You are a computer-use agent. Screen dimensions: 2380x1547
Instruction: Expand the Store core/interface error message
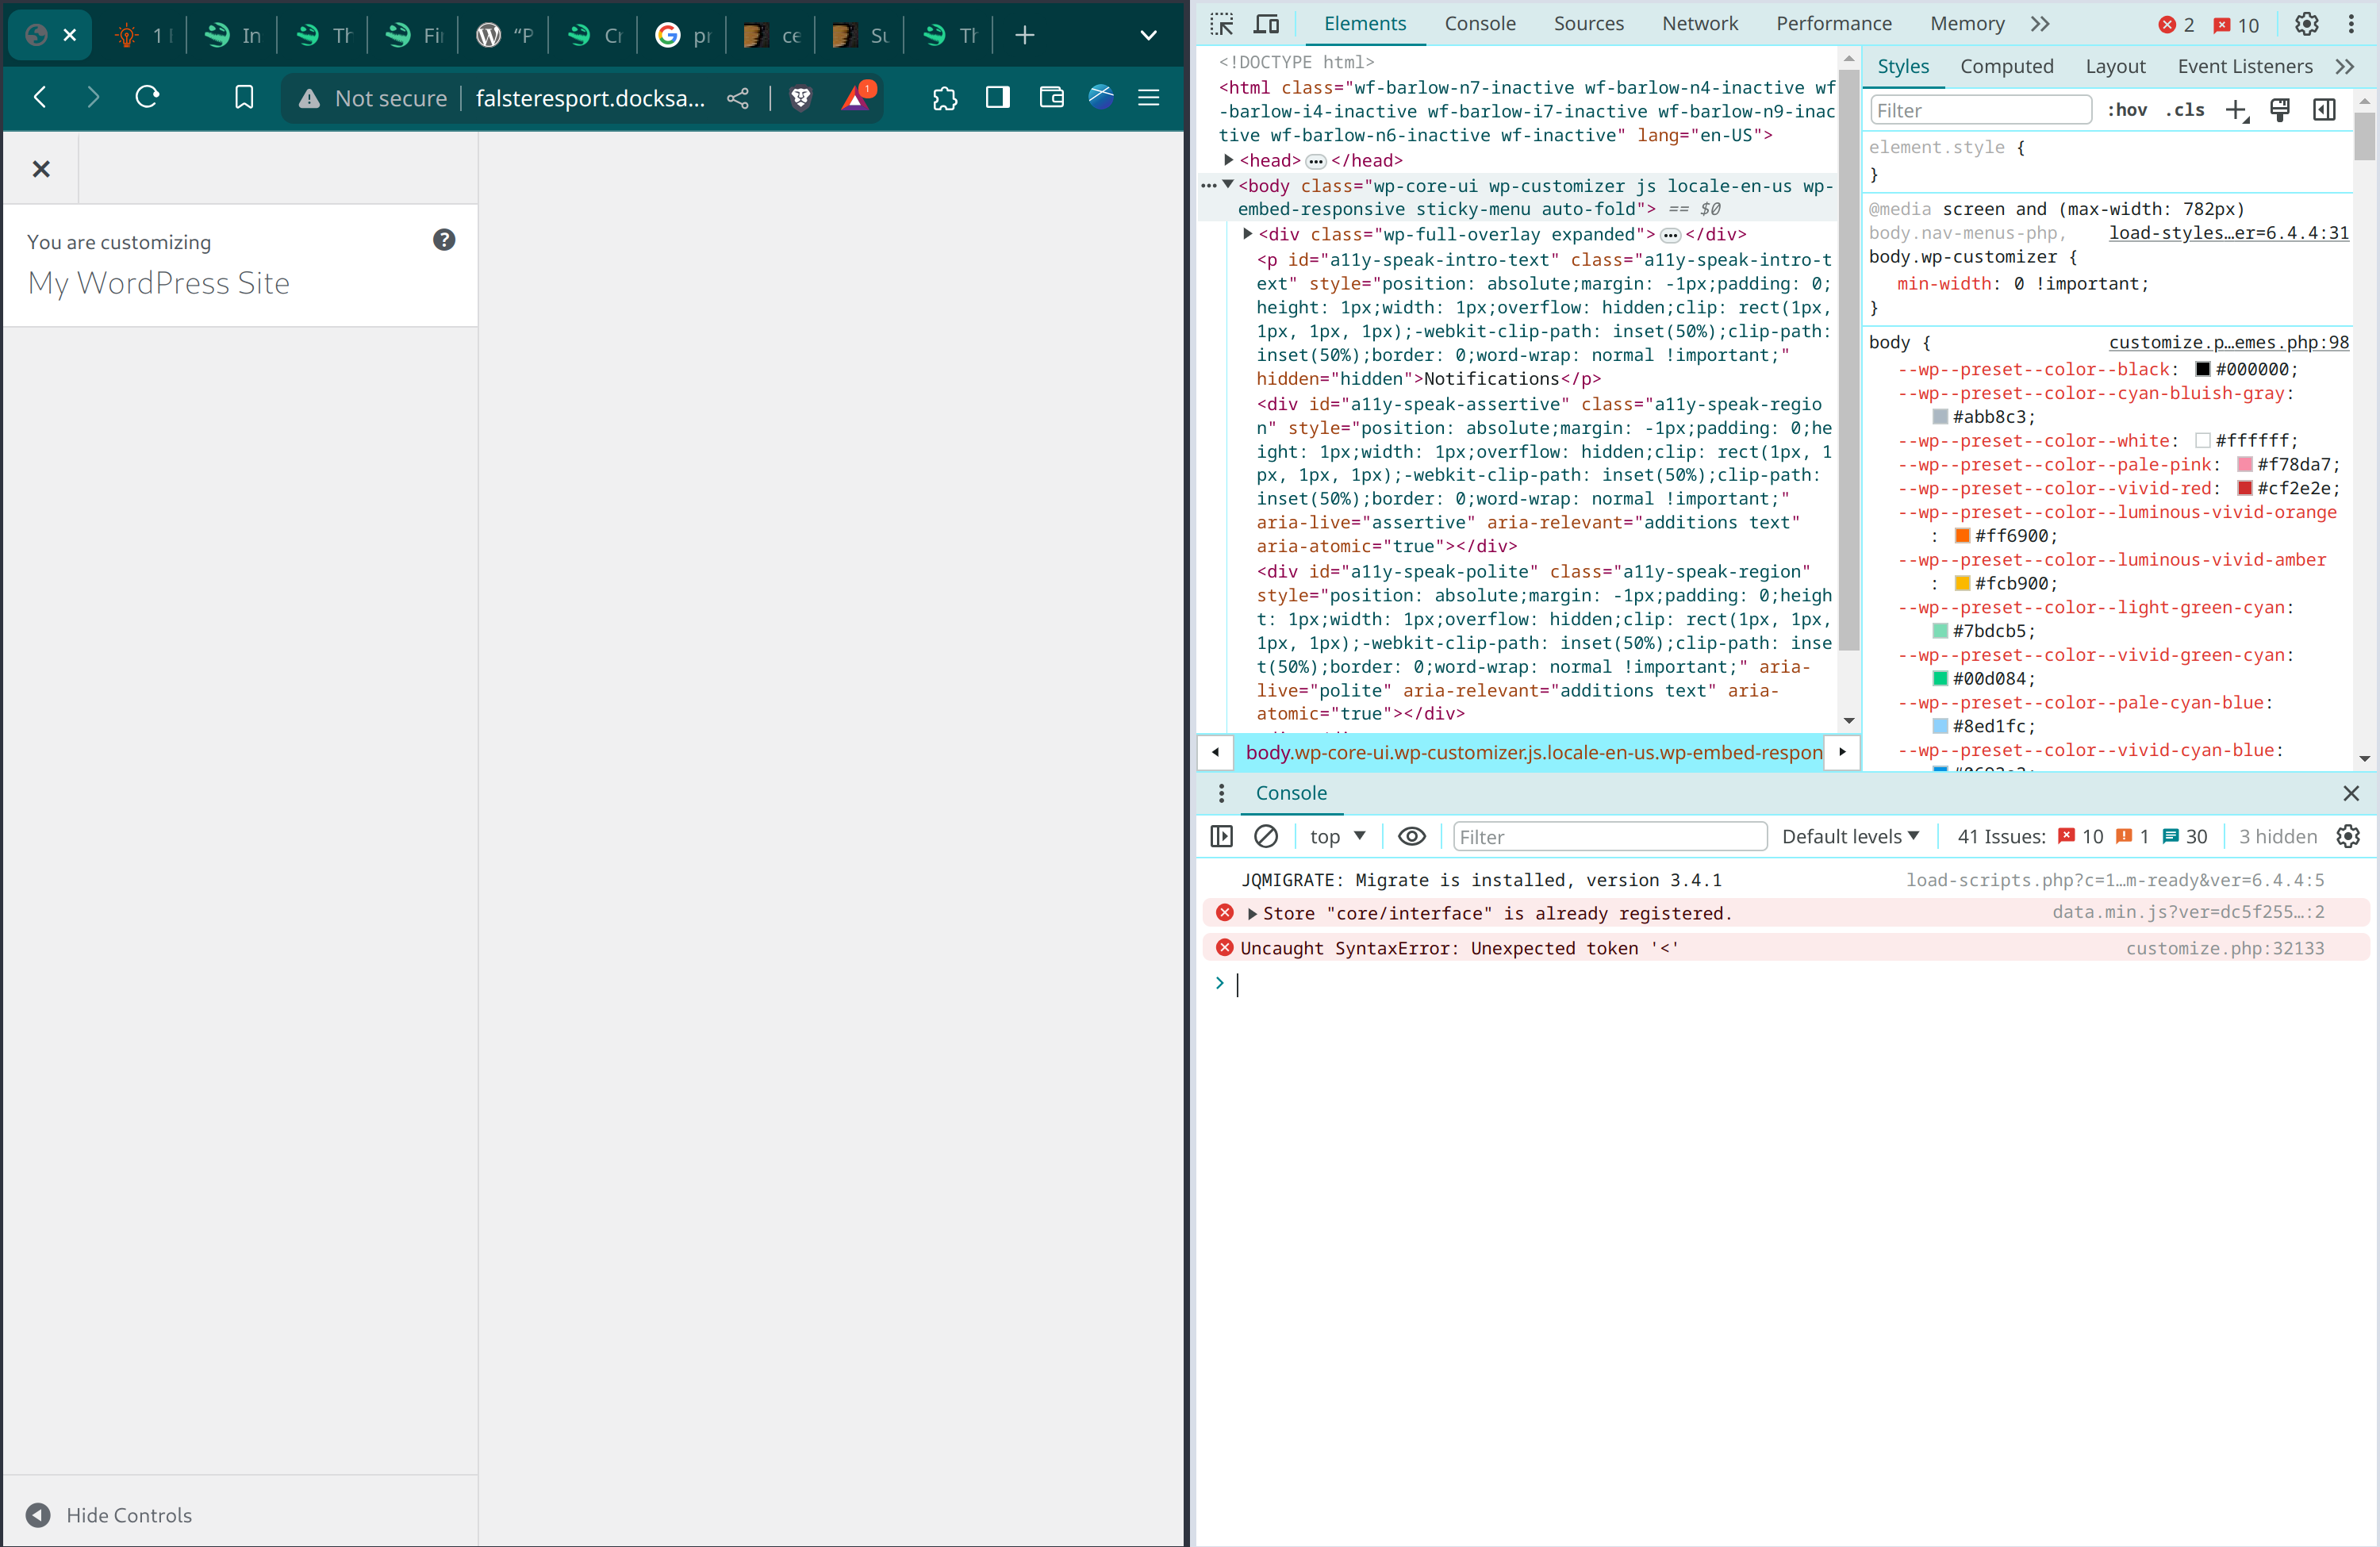1252,913
